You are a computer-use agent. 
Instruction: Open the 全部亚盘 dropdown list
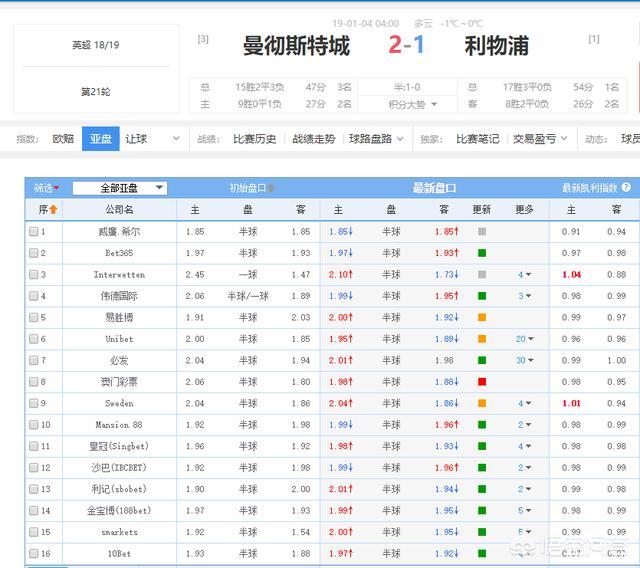point(119,188)
